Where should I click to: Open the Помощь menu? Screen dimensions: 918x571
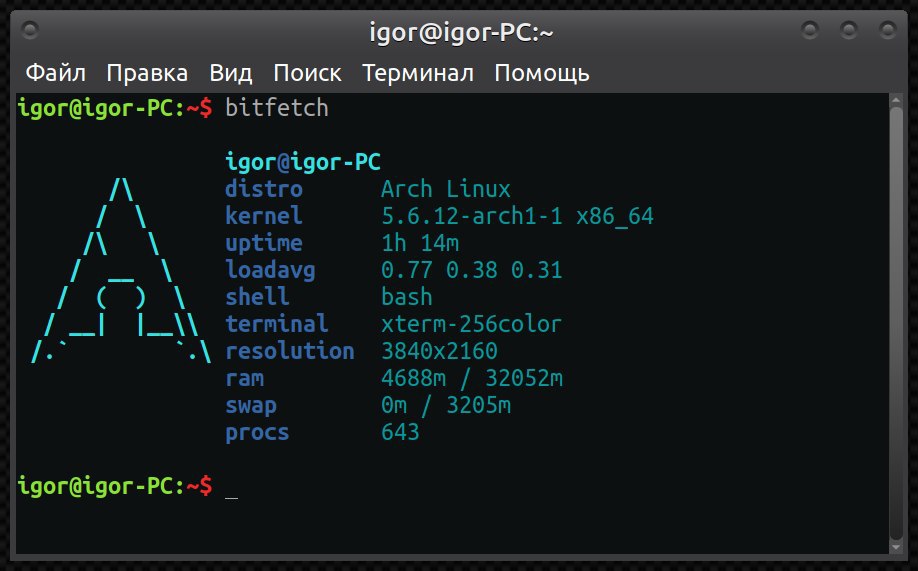click(542, 73)
